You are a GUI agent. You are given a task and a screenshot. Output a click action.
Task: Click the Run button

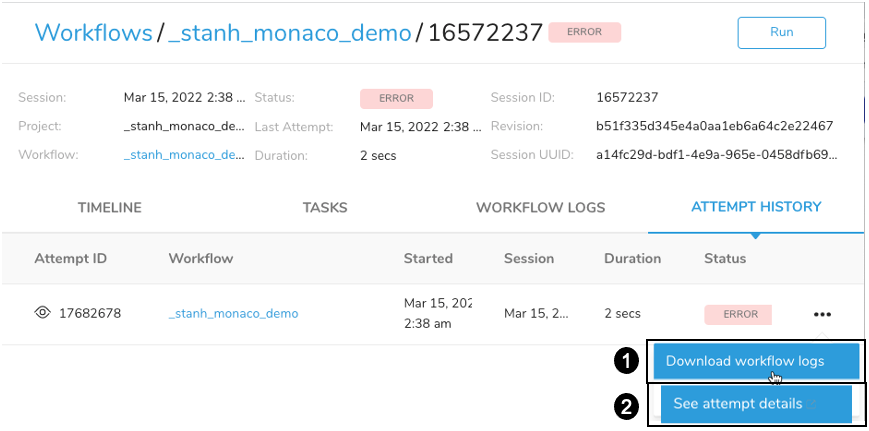point(781,32)
